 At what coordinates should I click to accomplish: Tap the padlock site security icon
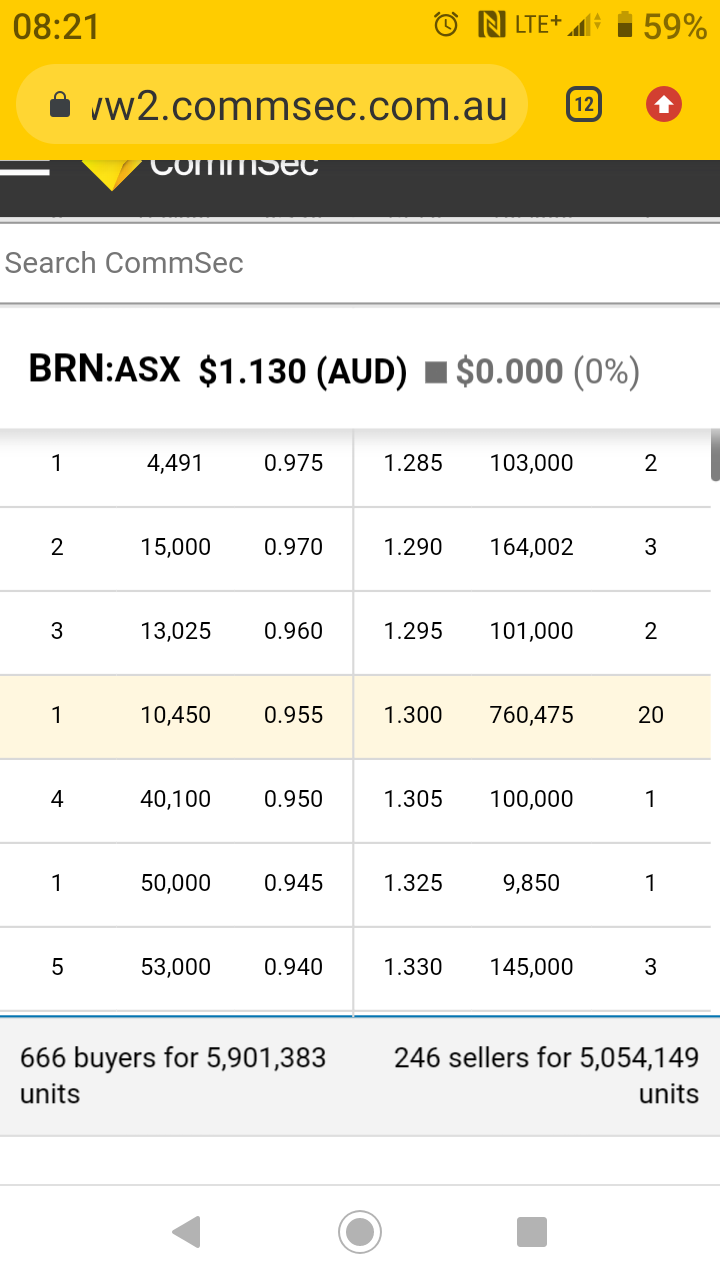point(60,105)
